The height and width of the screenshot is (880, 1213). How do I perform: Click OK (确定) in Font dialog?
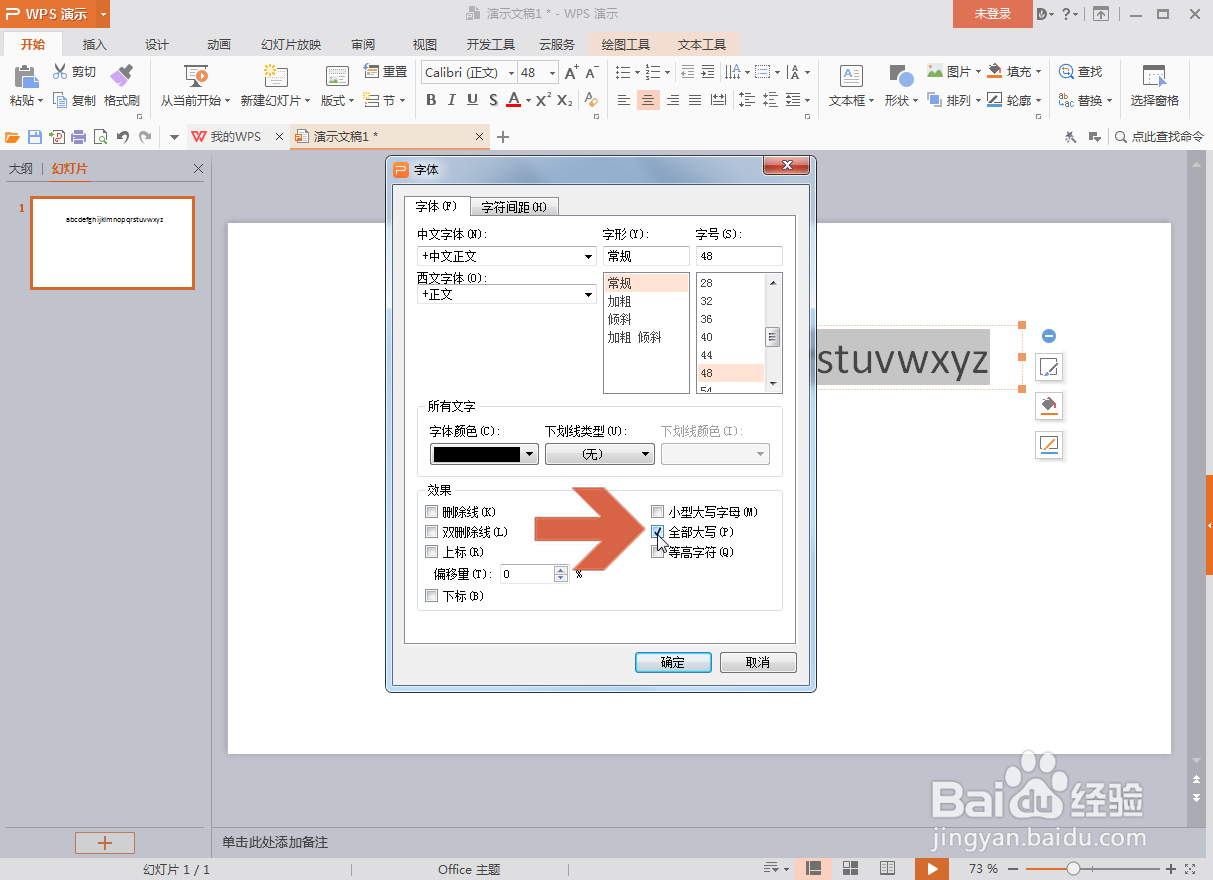pos(673,662)
